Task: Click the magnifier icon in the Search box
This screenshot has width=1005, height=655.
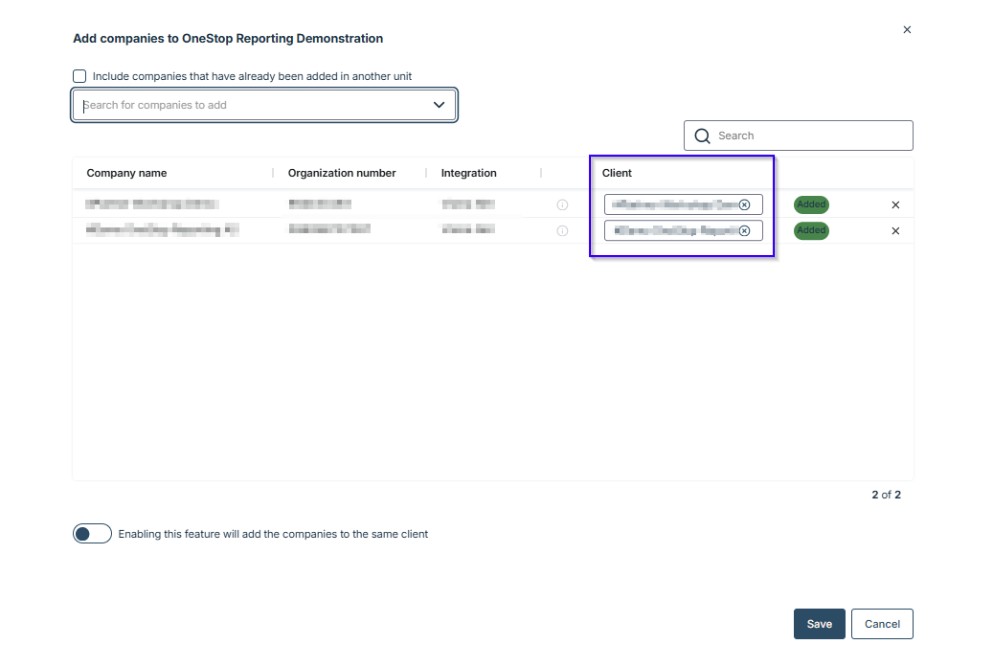Action: pyautogui.click(x=702, y=136)
